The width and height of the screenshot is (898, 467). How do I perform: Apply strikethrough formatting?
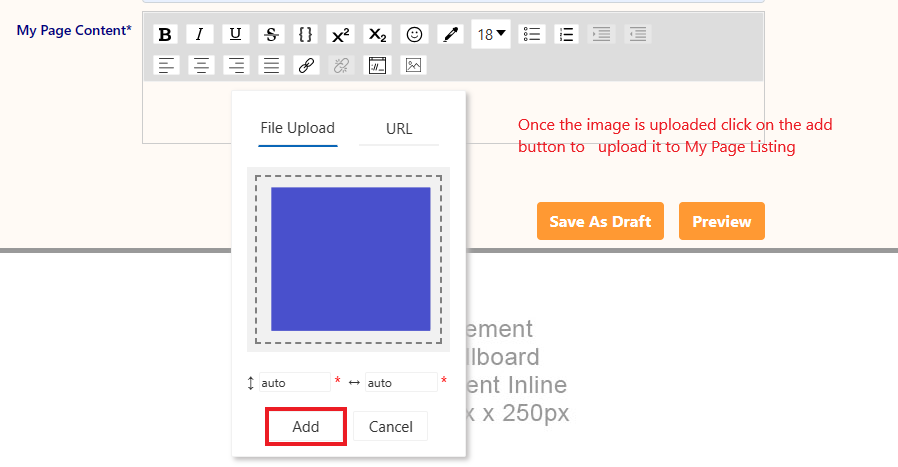pos(271,34)
